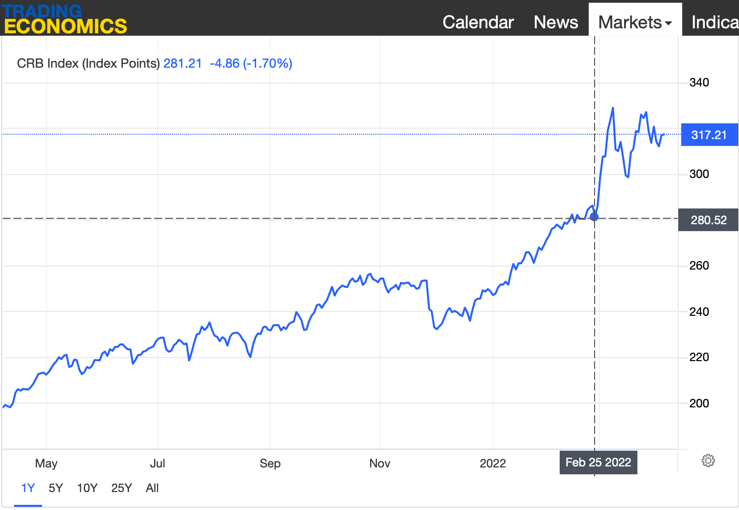Click the highlighted data point on the line
The image size is (739, 510).
point(595,216)
